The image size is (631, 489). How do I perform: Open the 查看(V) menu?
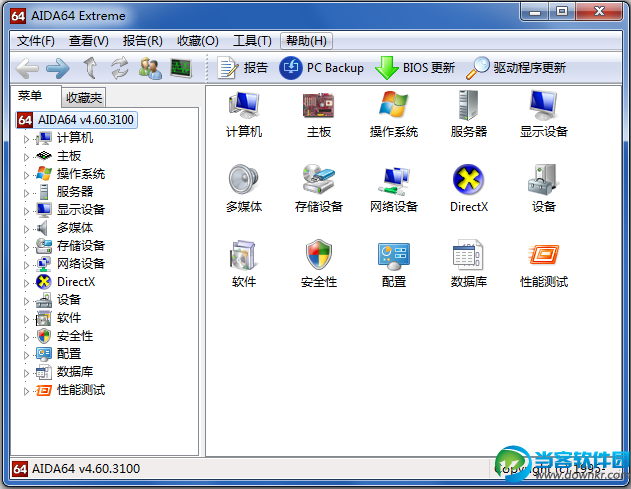tap(89, 41)
